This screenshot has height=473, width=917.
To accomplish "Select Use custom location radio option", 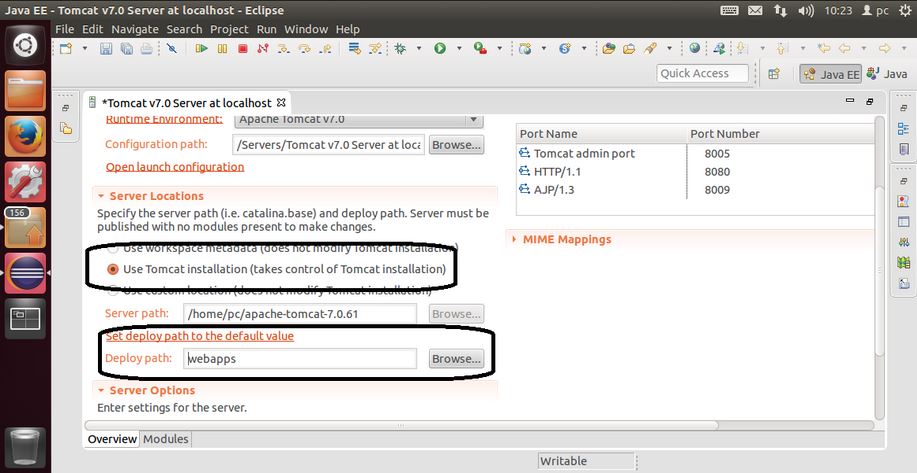I will point(113,291).
